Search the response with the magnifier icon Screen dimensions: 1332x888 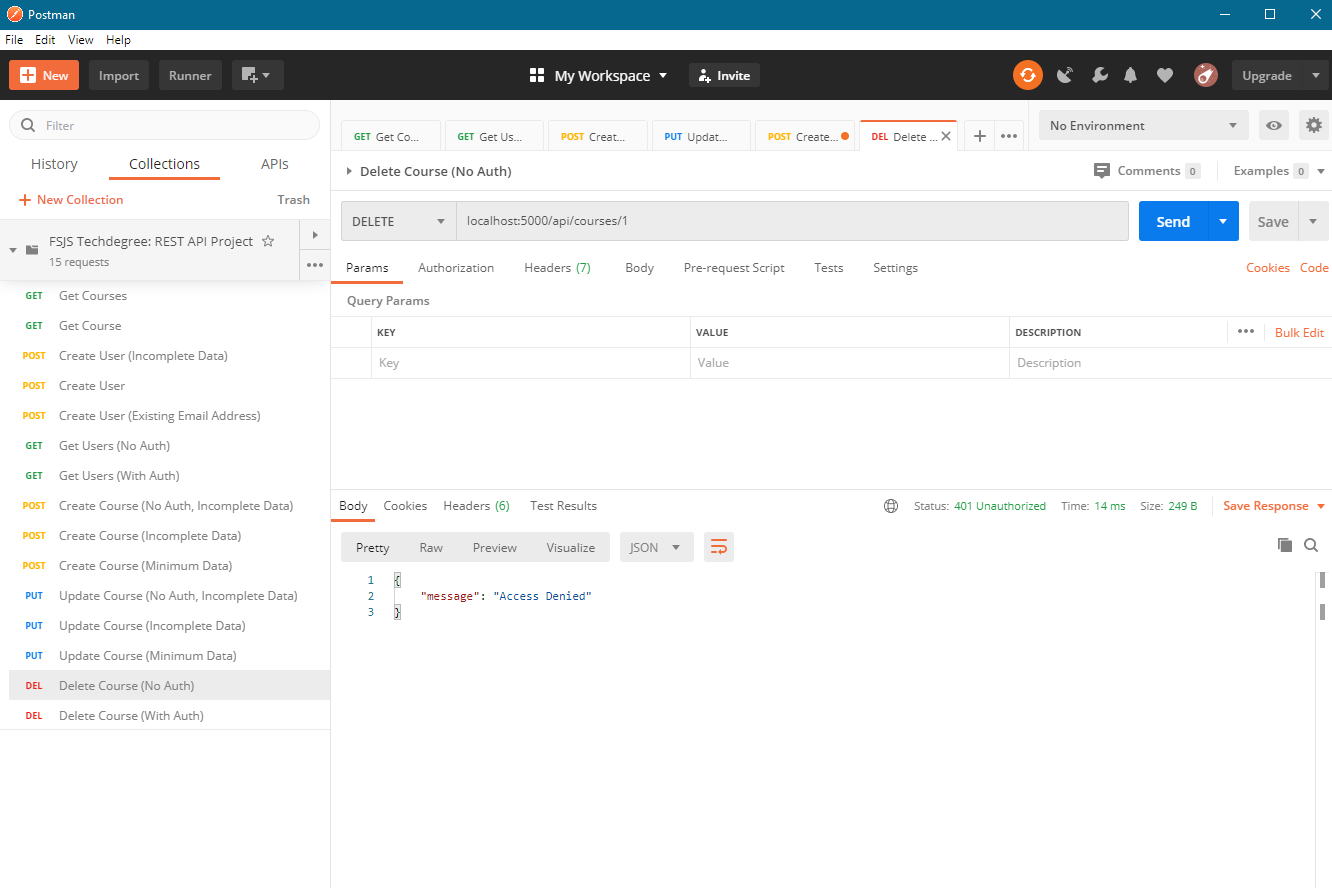coord(1310,545)
